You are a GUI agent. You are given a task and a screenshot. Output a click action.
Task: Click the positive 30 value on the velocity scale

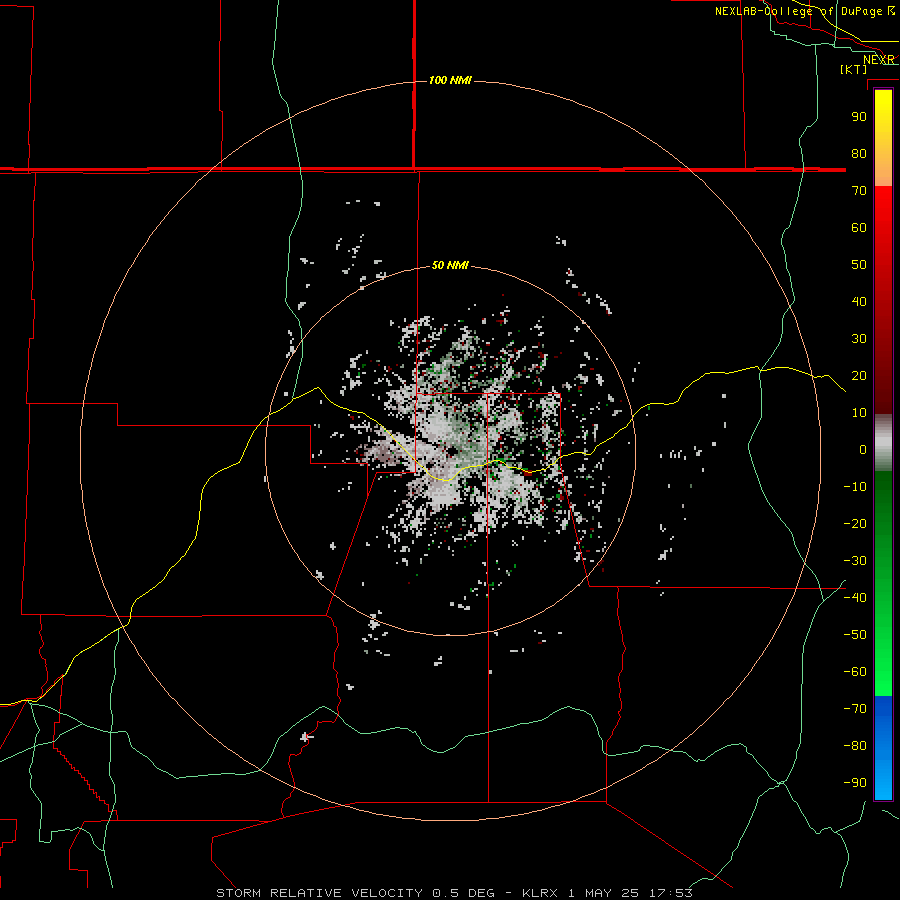click(859, 339)
